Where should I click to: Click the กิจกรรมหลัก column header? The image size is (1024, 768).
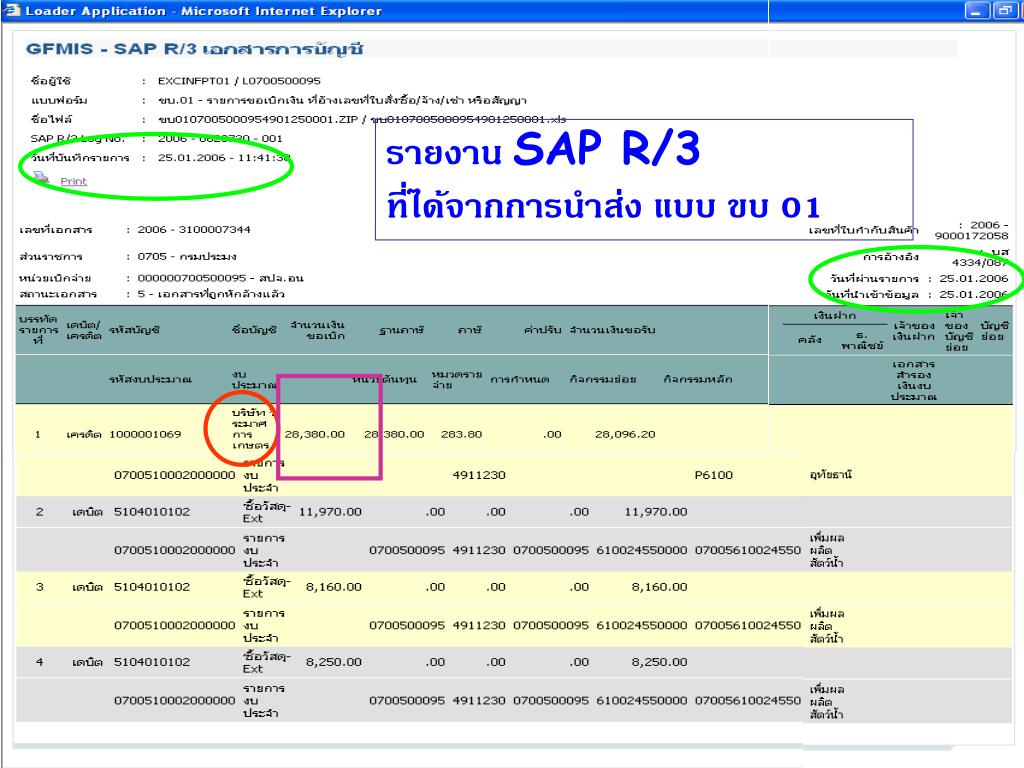point(697,379)
